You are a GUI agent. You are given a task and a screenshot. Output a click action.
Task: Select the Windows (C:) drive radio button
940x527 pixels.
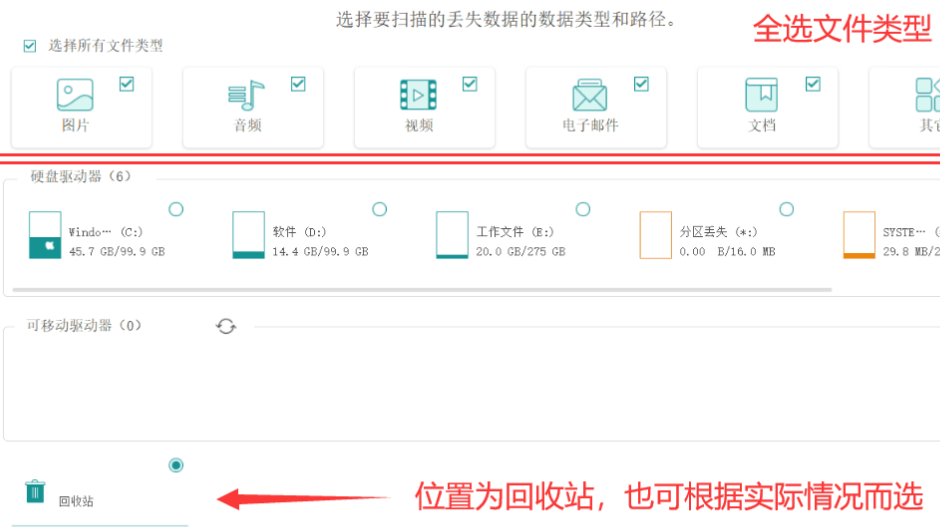[176, 209]
